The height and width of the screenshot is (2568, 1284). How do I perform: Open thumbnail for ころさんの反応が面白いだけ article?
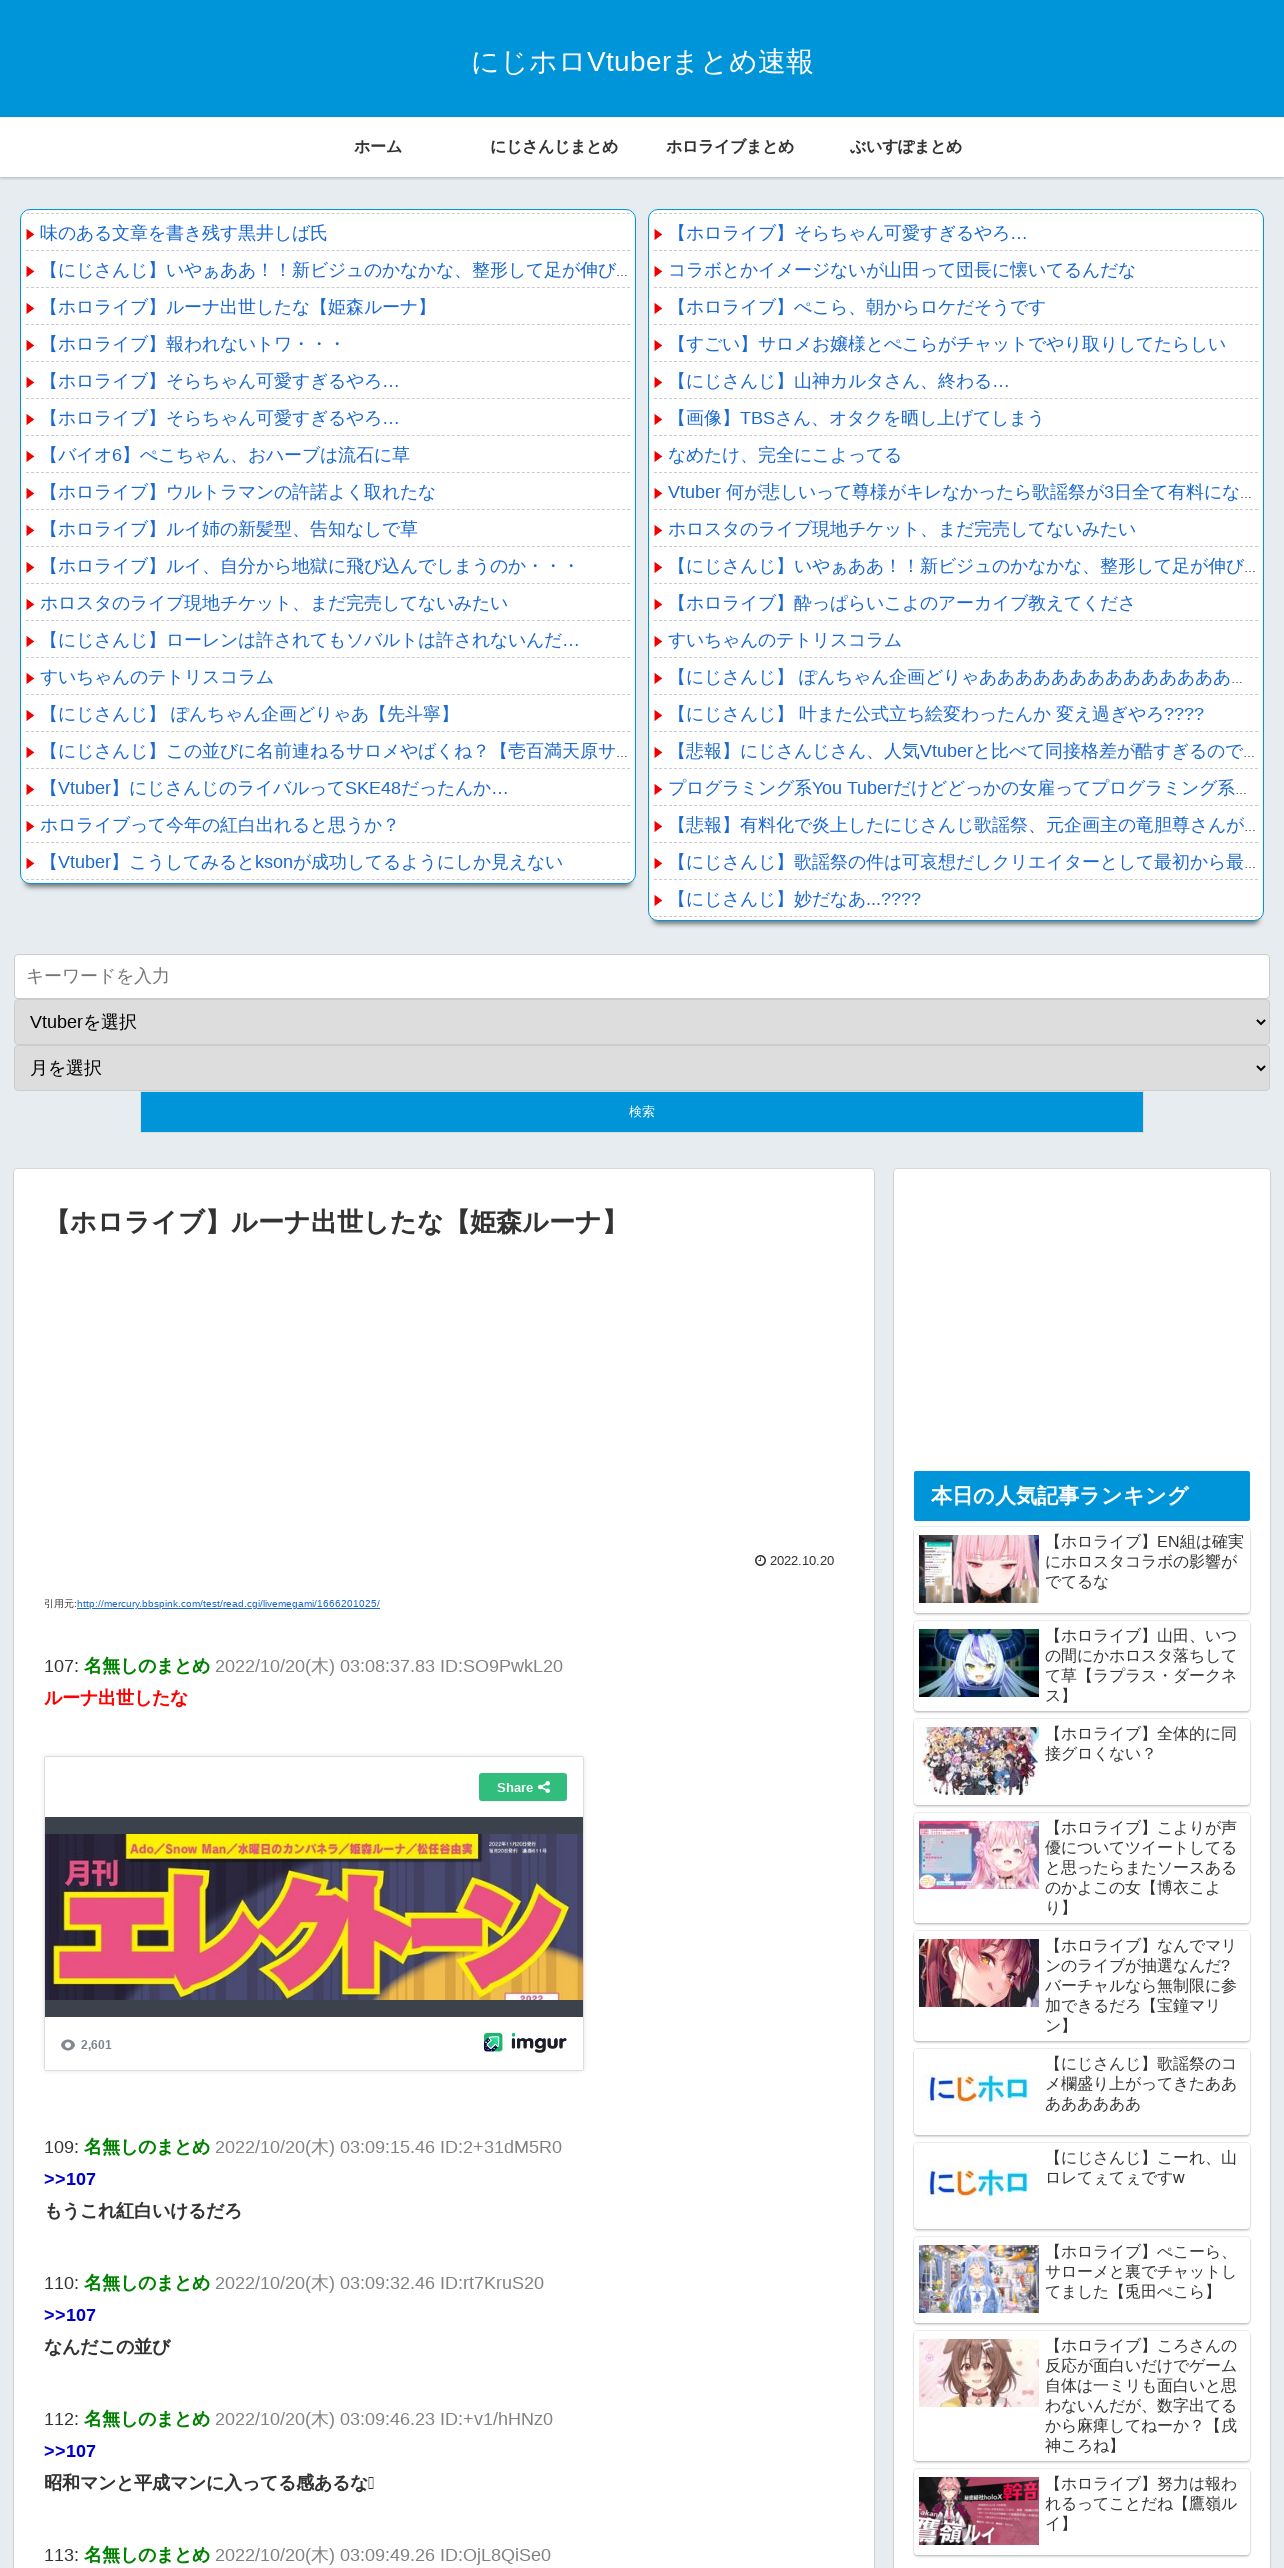[x=979, y=2373]
